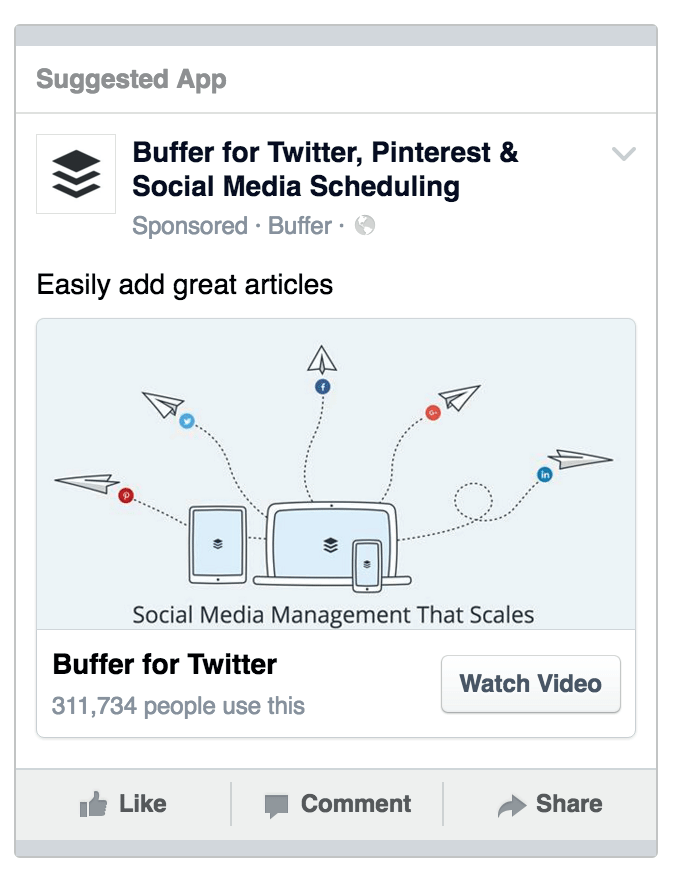
Task: Click the LinkedIn icon in illustration
Action: click(545, 475)
